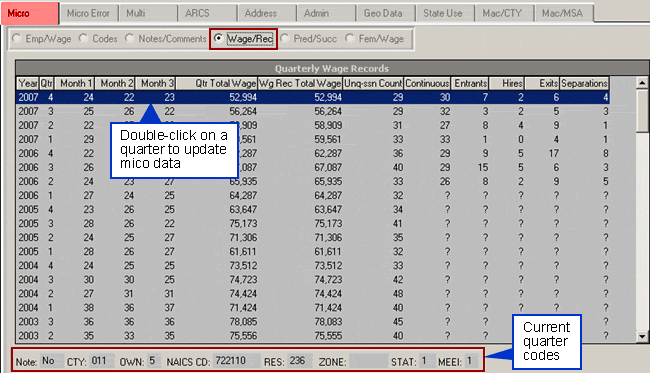The width and height of the screenshot is (650, 373).
Task: Click the CTY field showing 011
Action: [102, 361]
